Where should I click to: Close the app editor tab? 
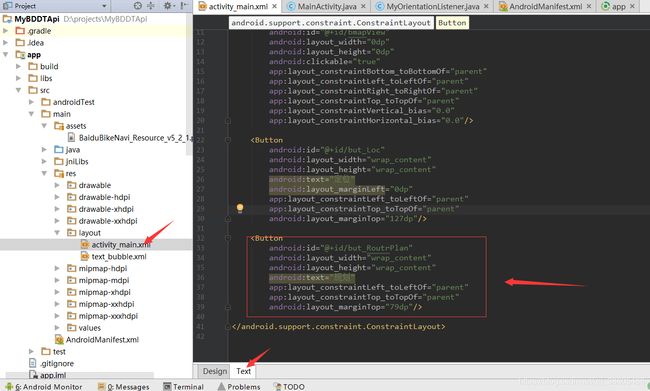[x=632, y=7]
